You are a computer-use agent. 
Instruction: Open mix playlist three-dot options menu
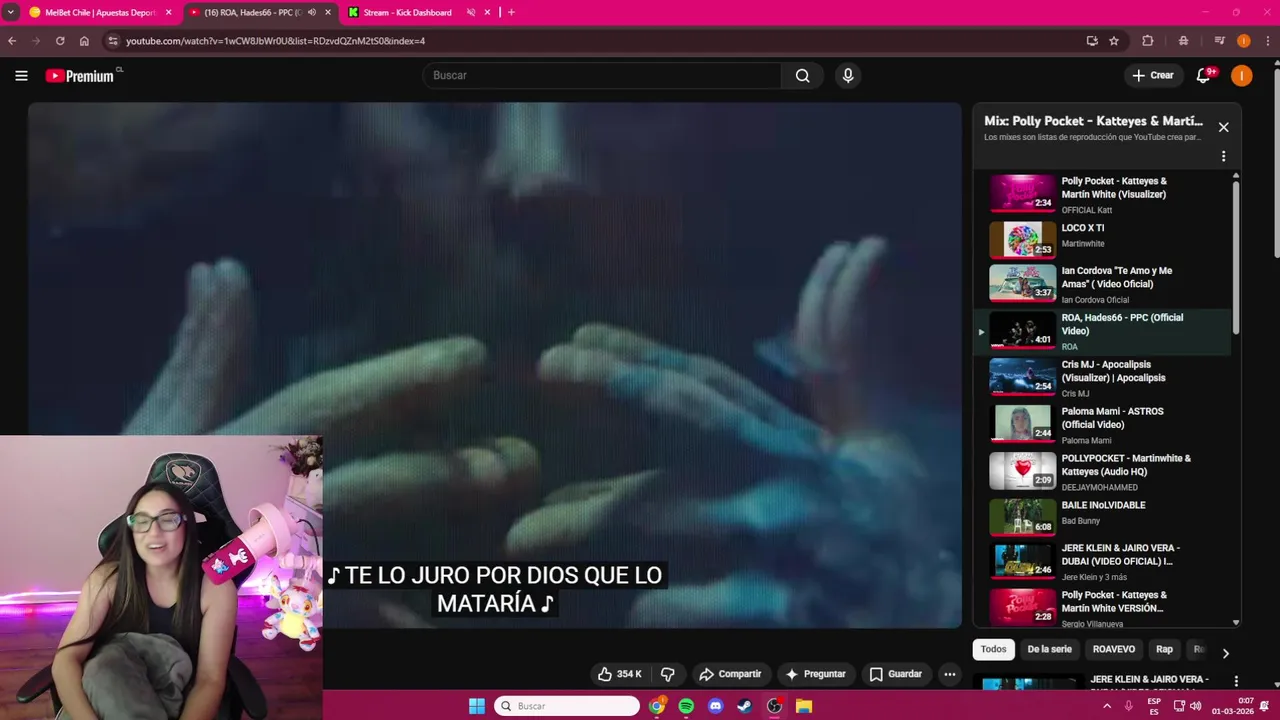click(1223, 156)
